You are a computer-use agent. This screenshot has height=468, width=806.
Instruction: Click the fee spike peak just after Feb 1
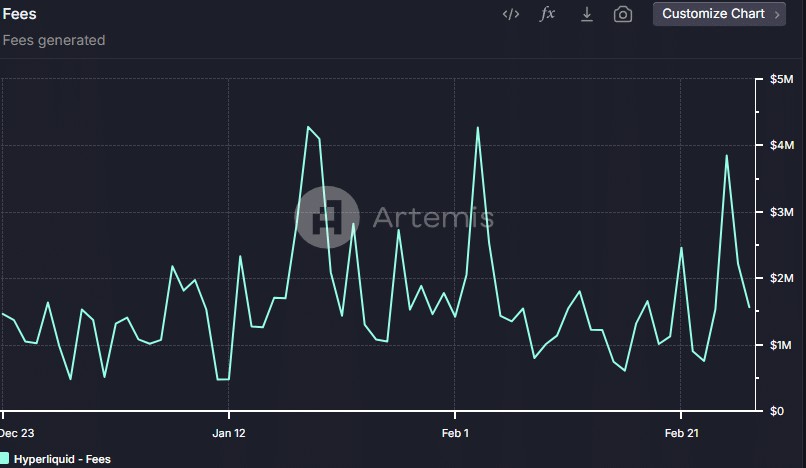point(478,128)
